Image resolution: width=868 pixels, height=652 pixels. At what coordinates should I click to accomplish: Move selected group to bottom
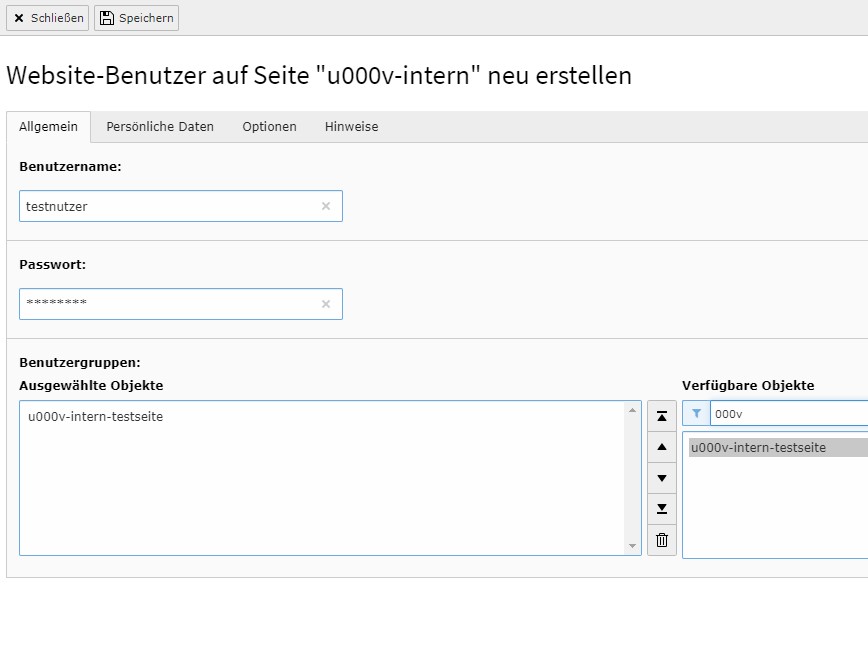tap(662, 509)
